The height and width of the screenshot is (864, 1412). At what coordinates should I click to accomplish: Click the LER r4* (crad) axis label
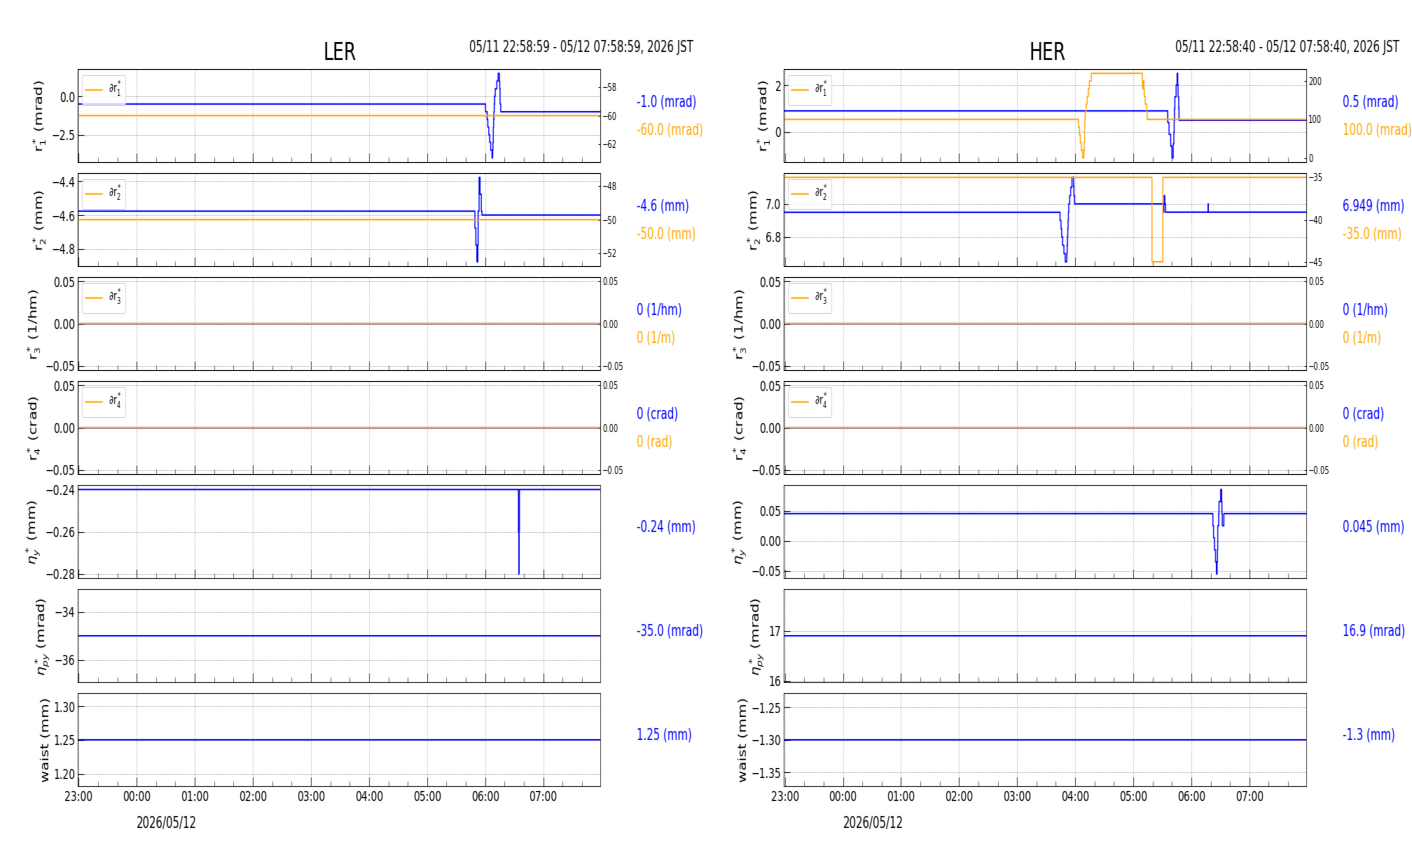(33, 428)
